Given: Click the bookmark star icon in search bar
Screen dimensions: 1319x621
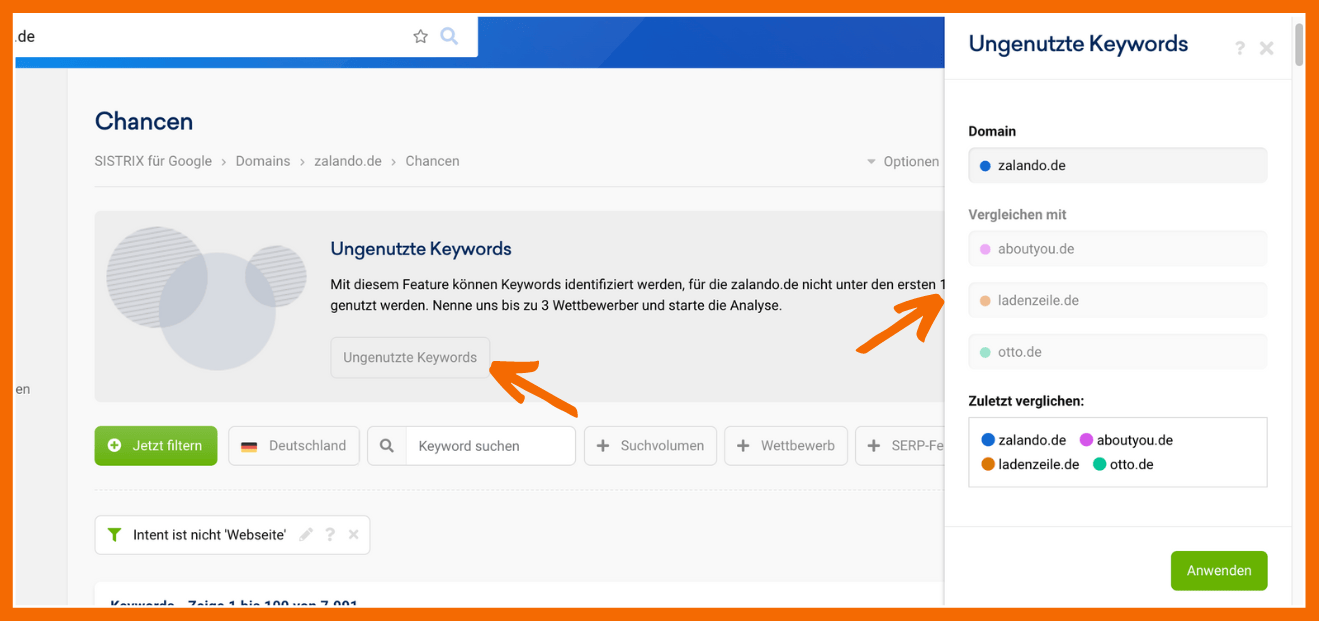Looking at the screenshot, I should [x=420, y=37].
